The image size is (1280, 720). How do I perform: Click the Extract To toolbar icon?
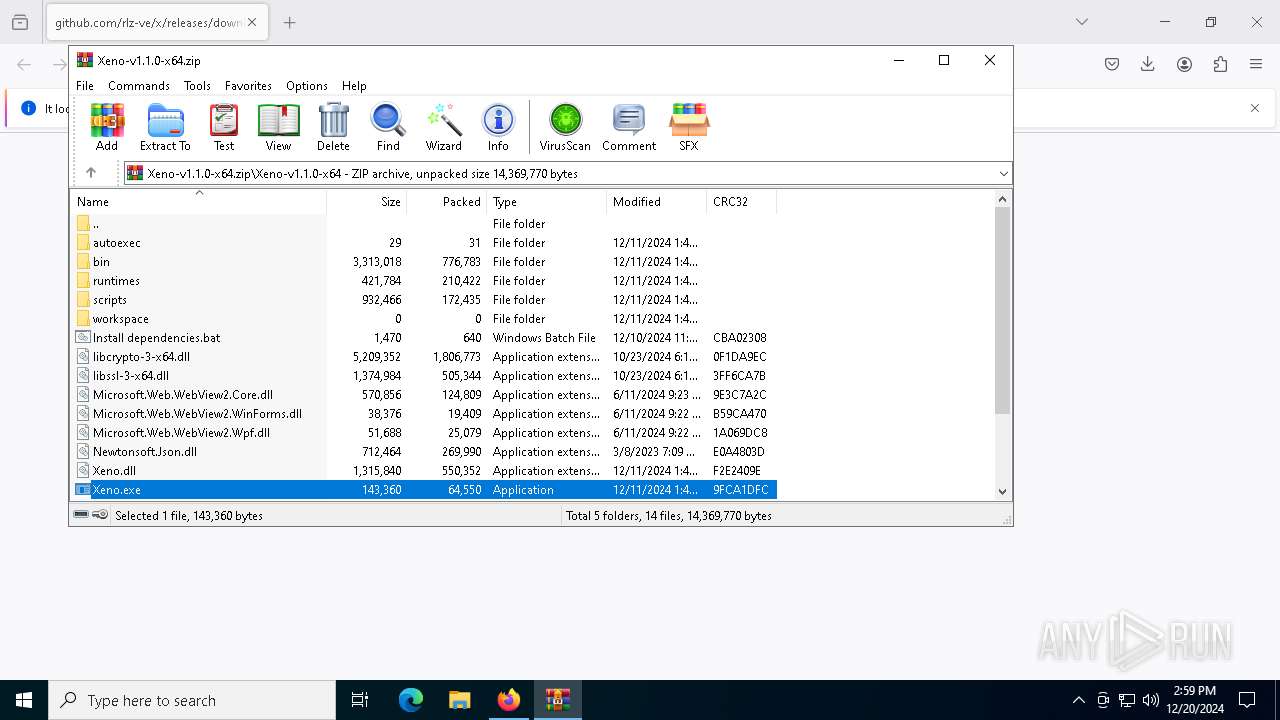(165, 127)
